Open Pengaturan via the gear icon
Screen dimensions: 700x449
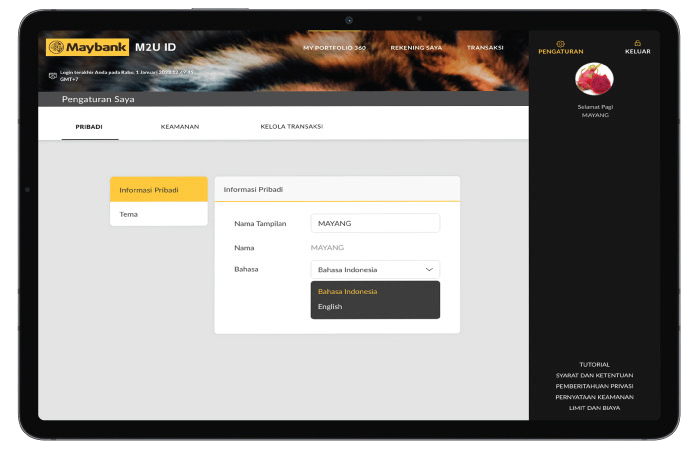pos(560,44)
